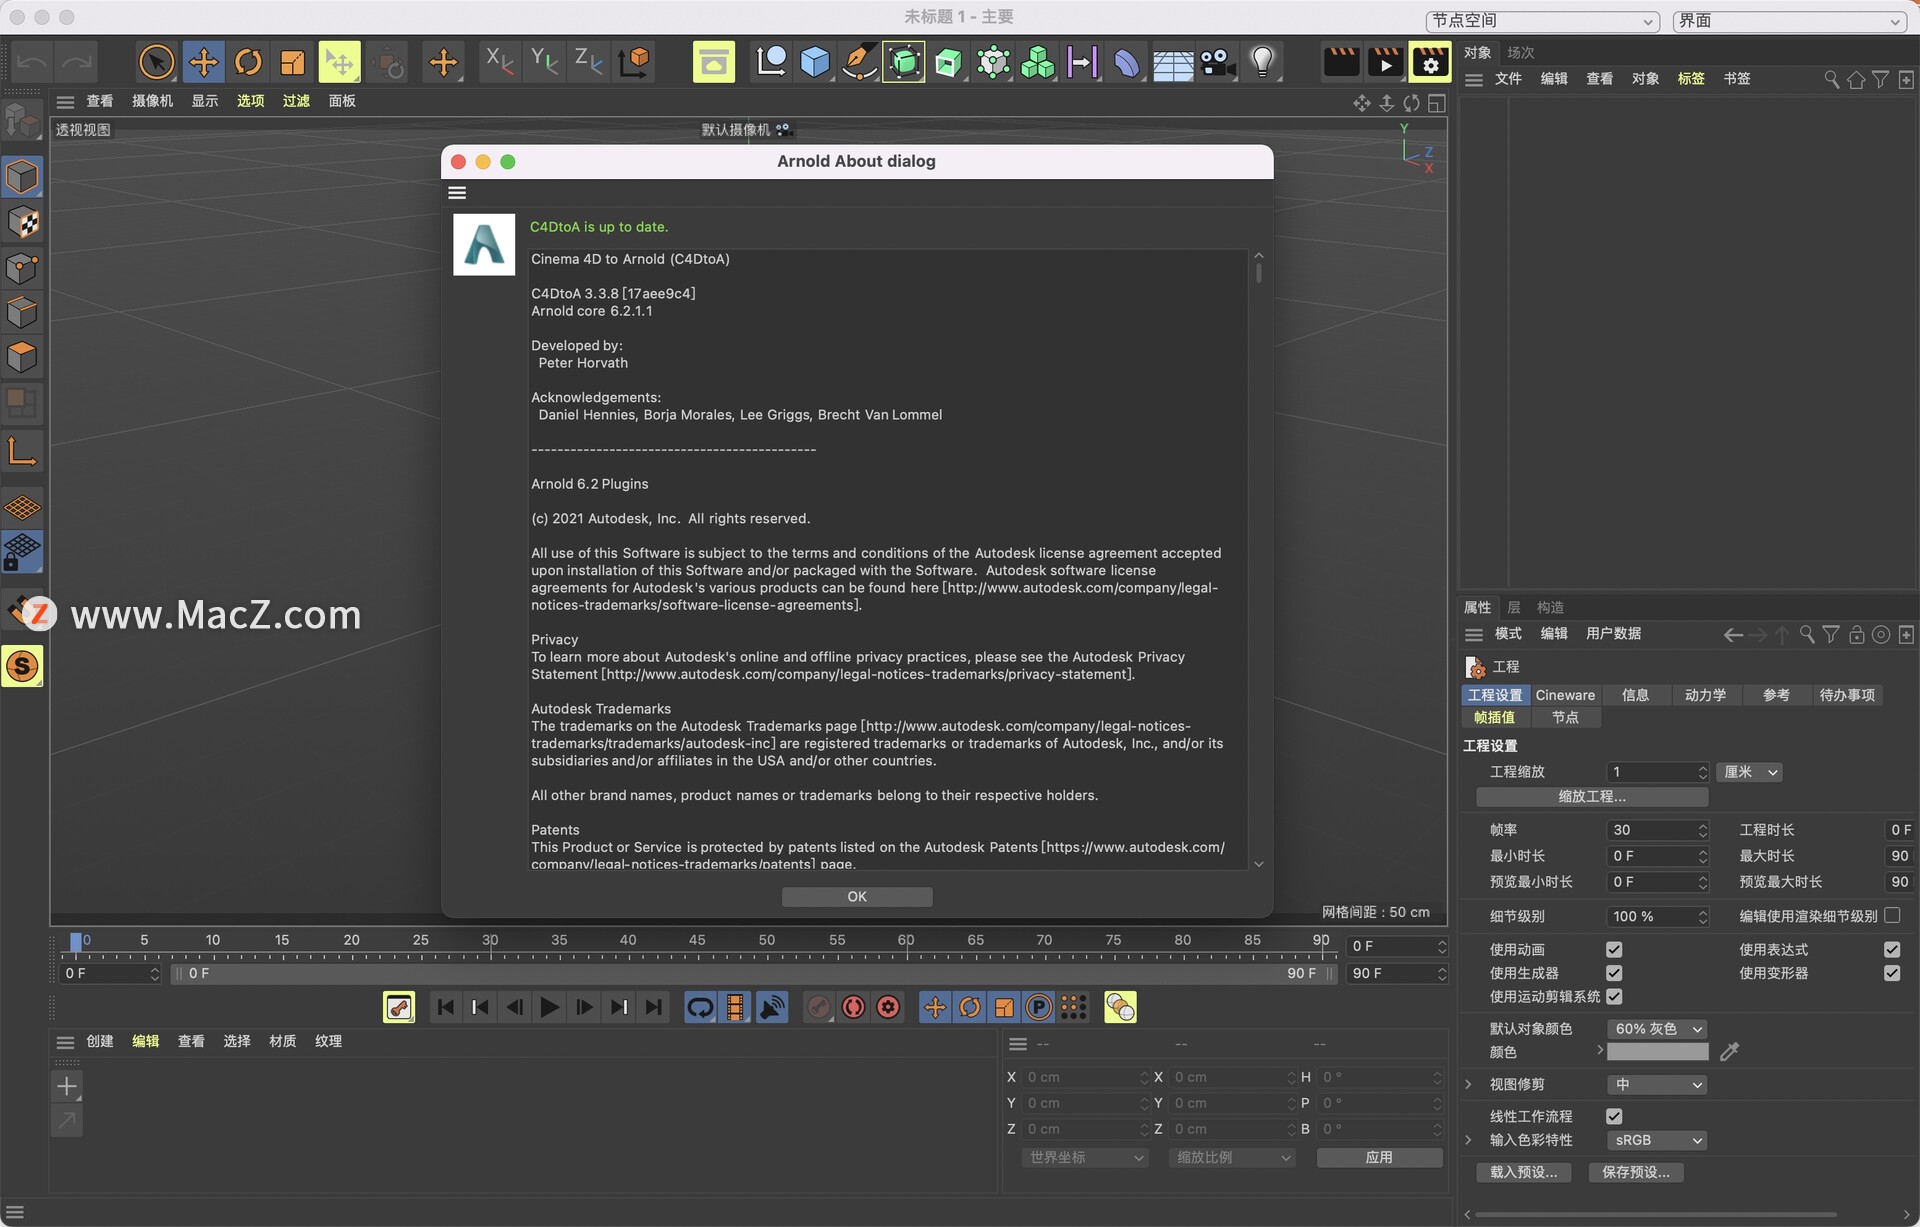Click the Camera object icon
Viewport: 1920px width, 1227px height.
(1217, 62)
